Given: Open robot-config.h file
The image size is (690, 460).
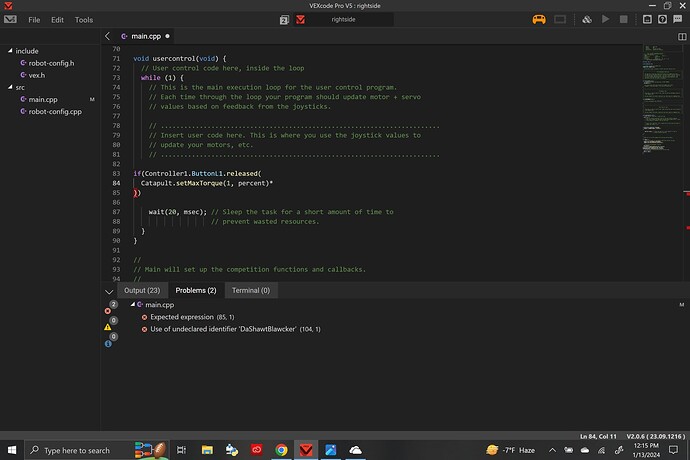Looking at the screenshot, I should tap(51, 63).
